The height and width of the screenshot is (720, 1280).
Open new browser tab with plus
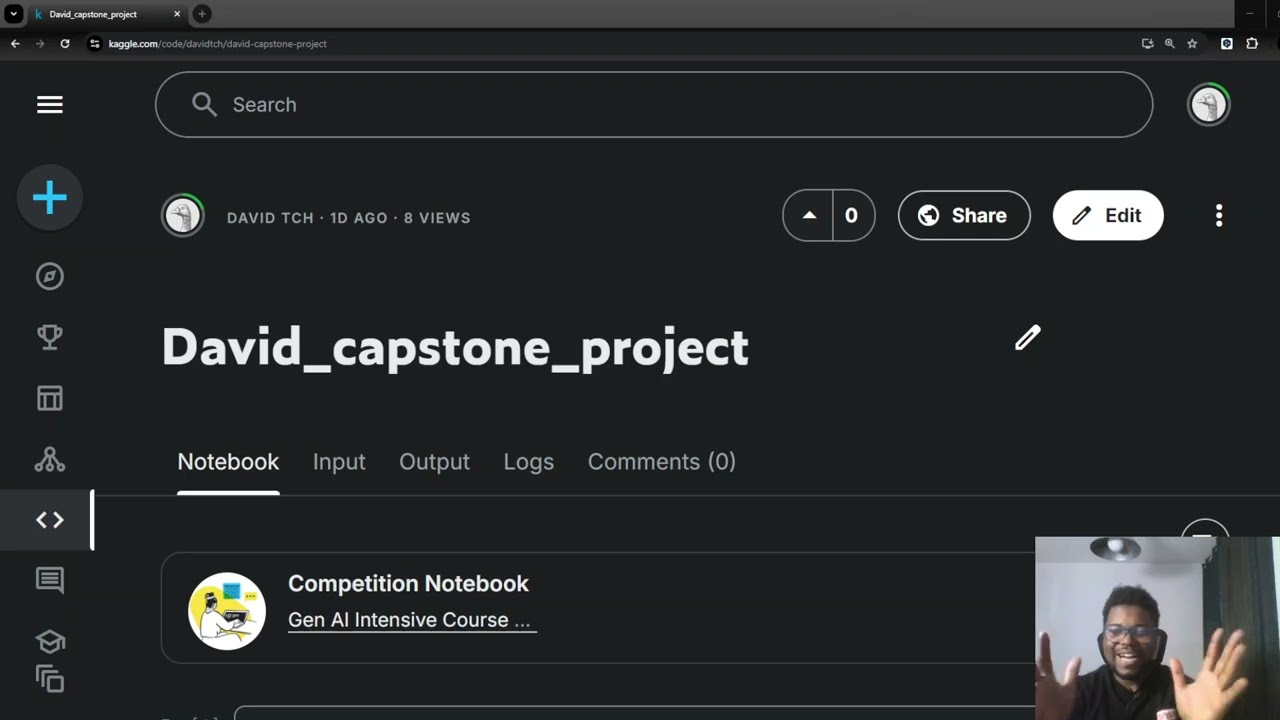coord(201,14)
